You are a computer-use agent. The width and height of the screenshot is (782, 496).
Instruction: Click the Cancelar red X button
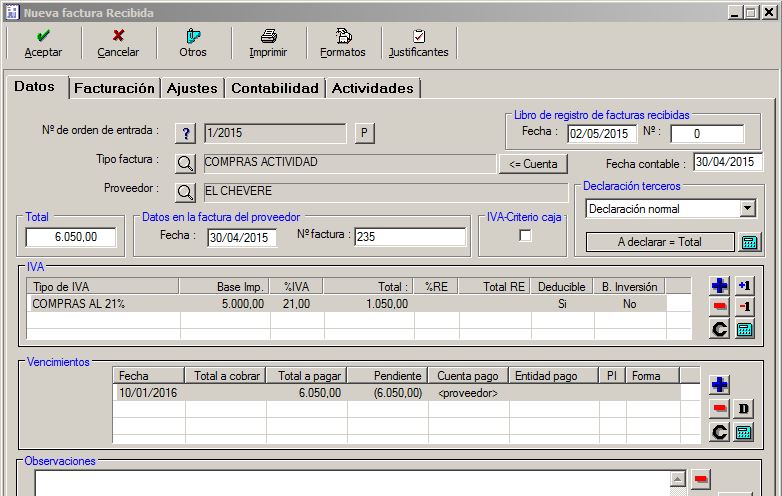(118, 44)
